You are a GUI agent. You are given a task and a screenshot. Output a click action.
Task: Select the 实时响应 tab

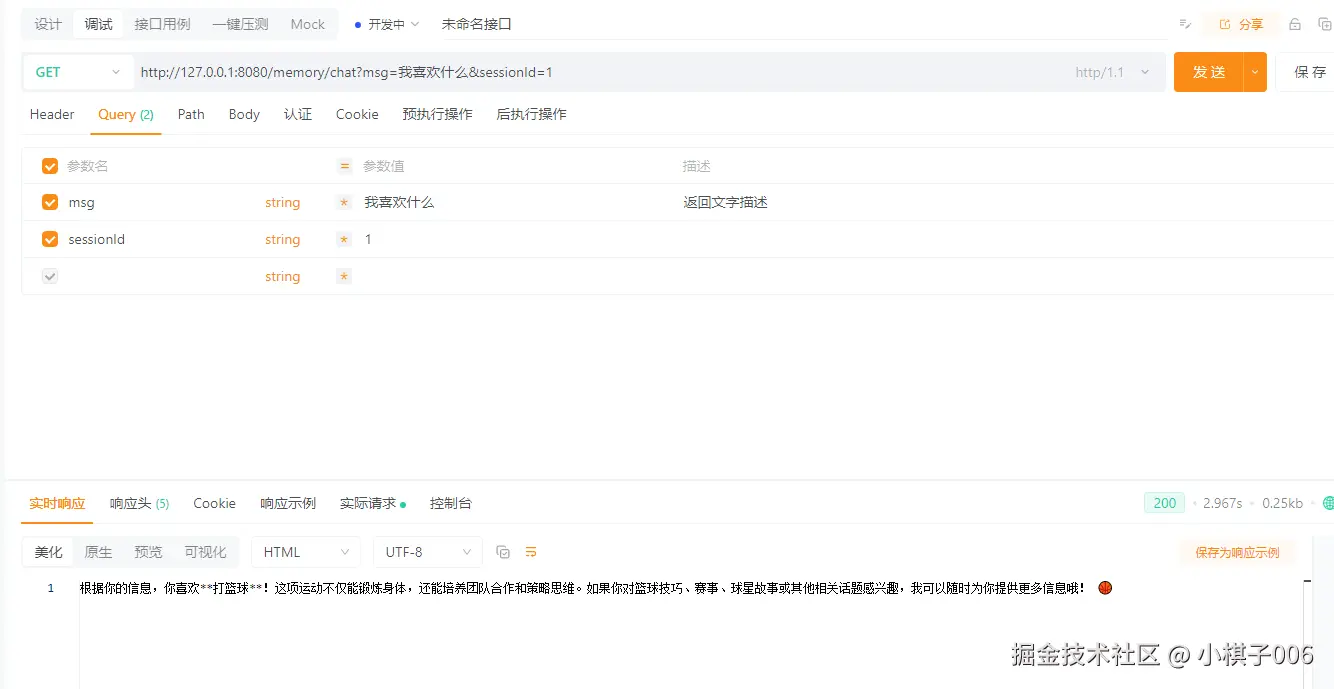(x=57, y=503)
